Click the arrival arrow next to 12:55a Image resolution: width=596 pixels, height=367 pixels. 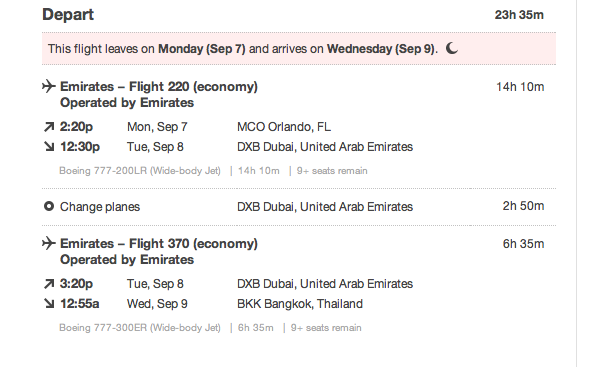pyautogui.click(x=49, y=303)
